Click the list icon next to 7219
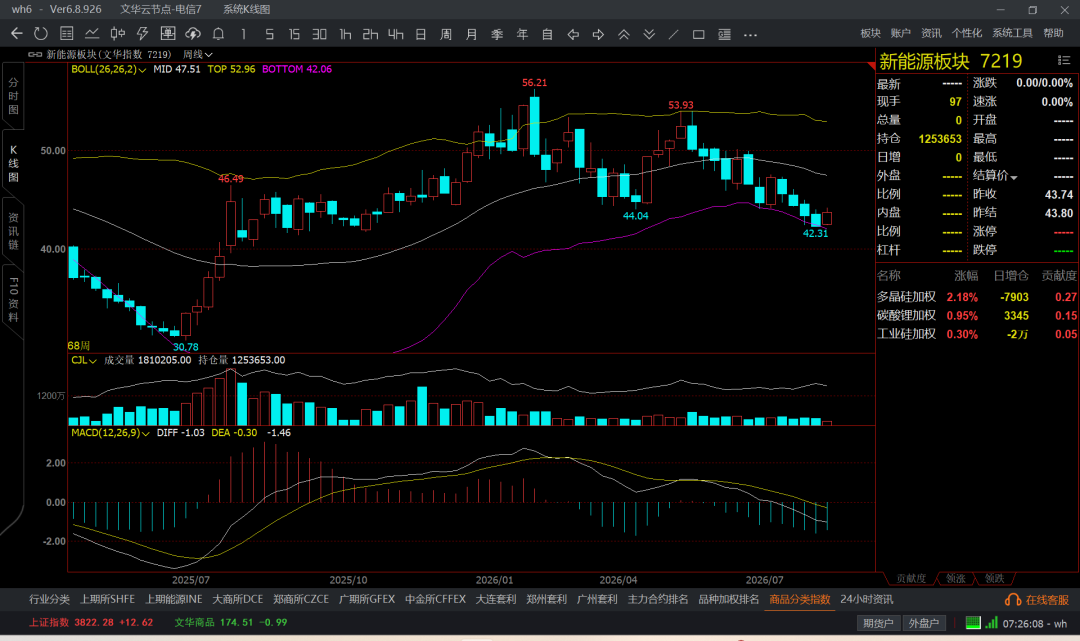This screenshot has width=1080, height=641. 1063,61
